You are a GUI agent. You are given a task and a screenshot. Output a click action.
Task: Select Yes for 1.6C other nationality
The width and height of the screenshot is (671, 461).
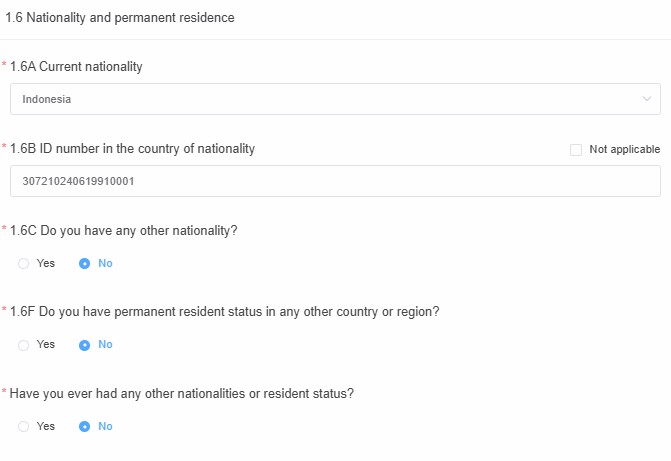(24, 263)
